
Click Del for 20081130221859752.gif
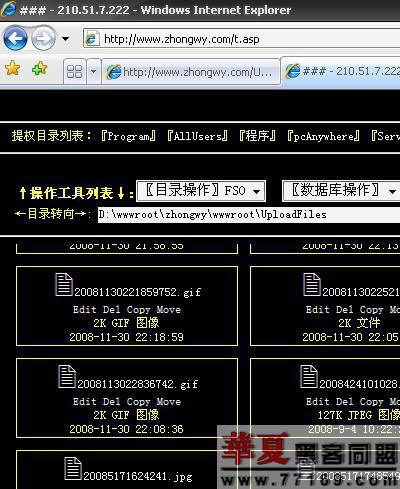click(x=111, y=310)
